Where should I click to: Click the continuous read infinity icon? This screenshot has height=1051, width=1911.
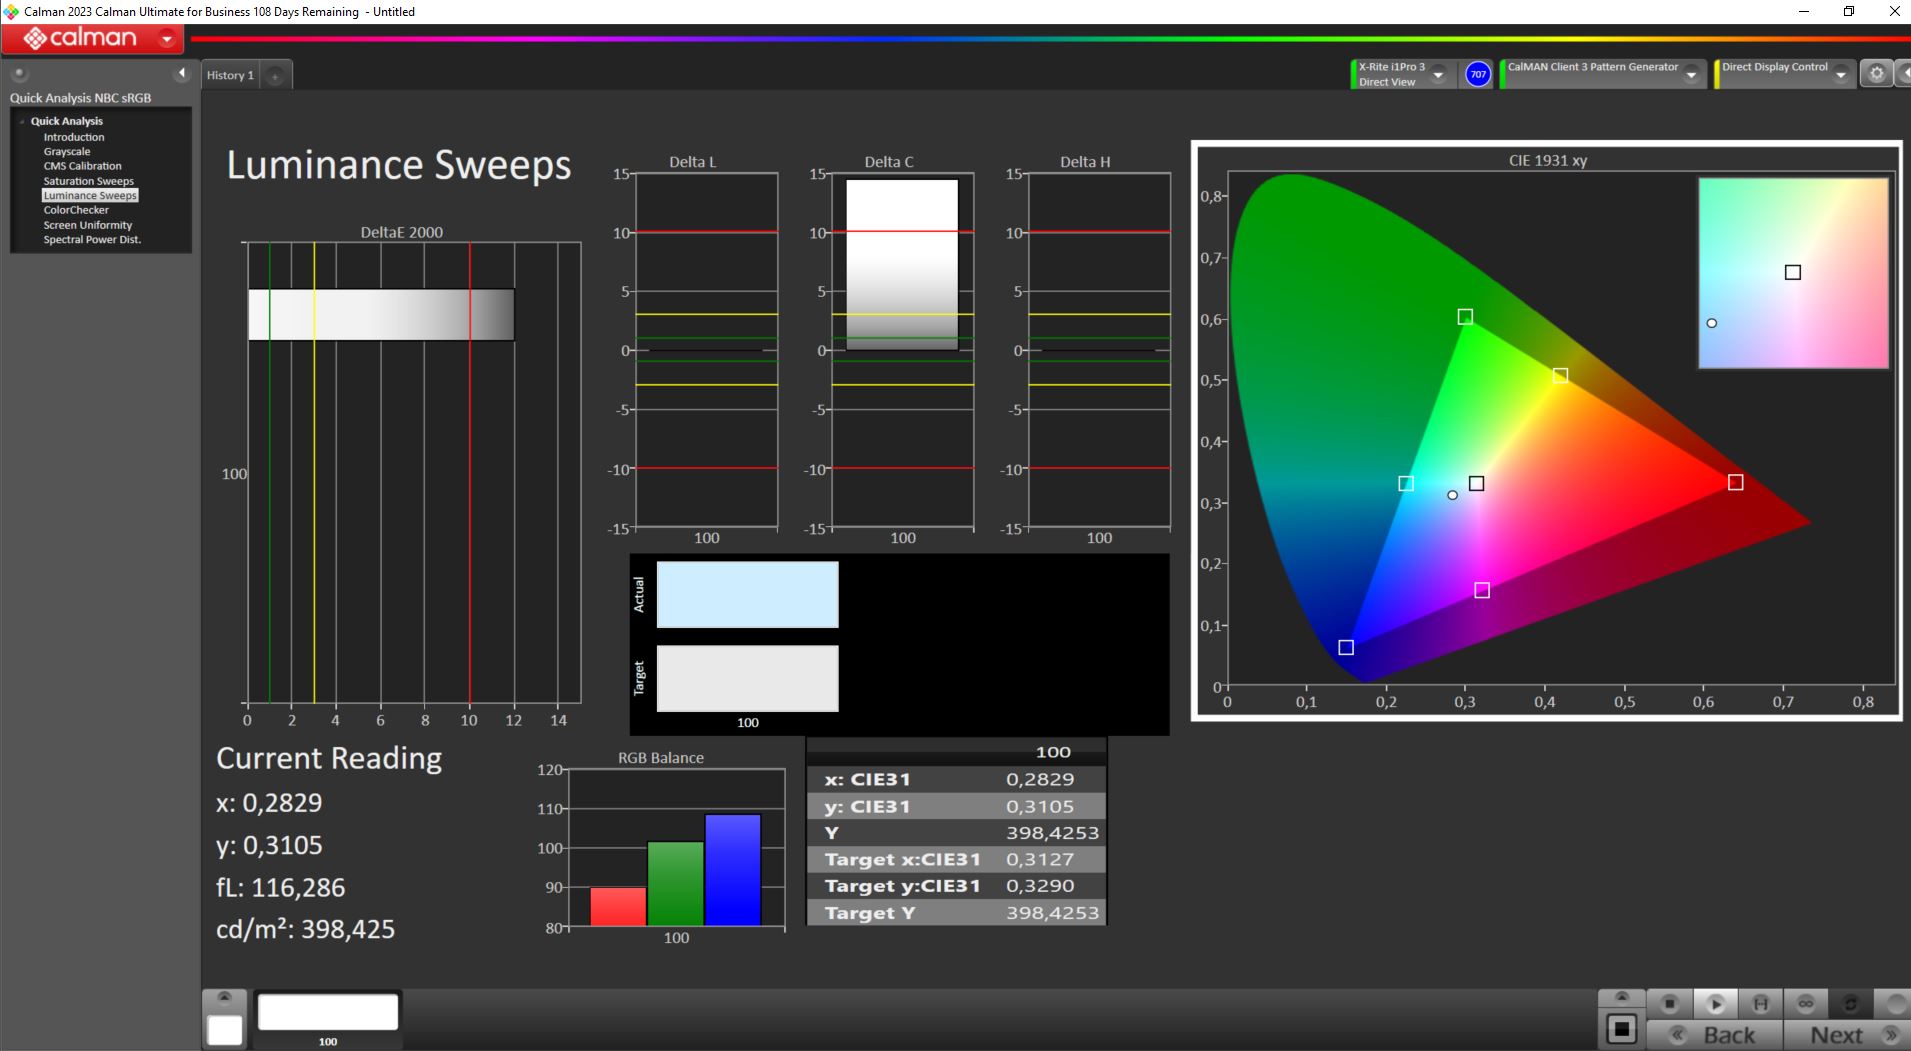(x=1805, y=1003)
